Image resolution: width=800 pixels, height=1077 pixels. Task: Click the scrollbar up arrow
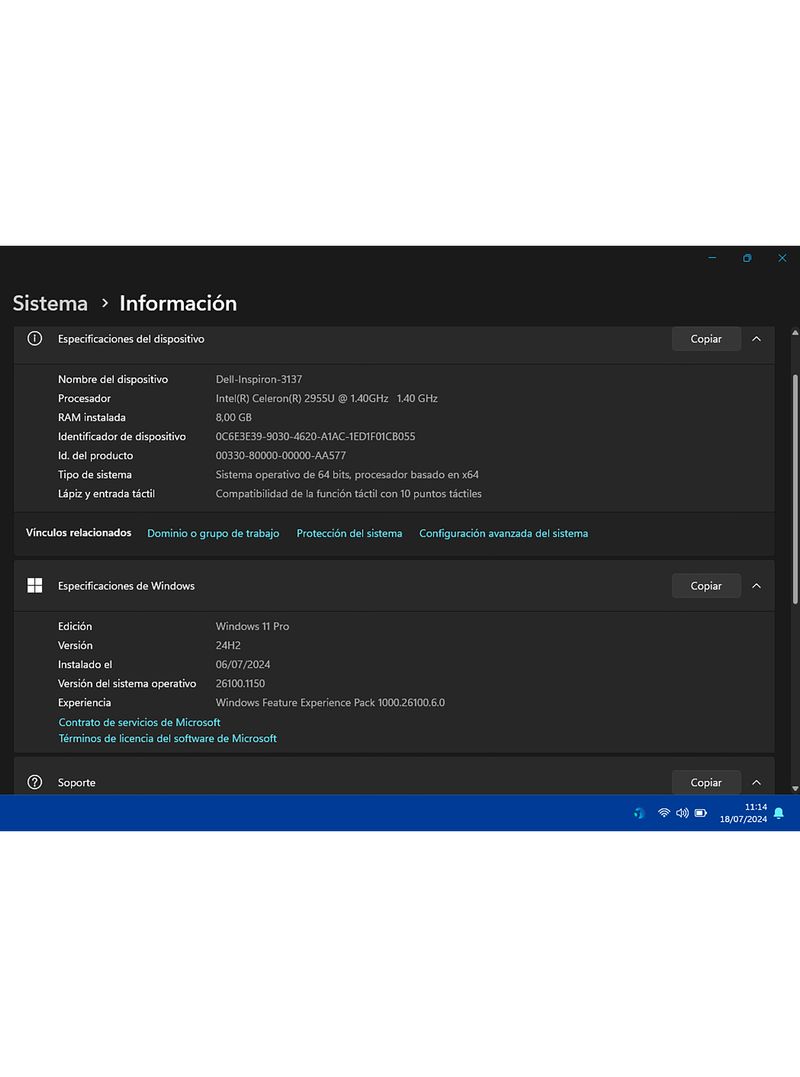[x=795, y=332]
